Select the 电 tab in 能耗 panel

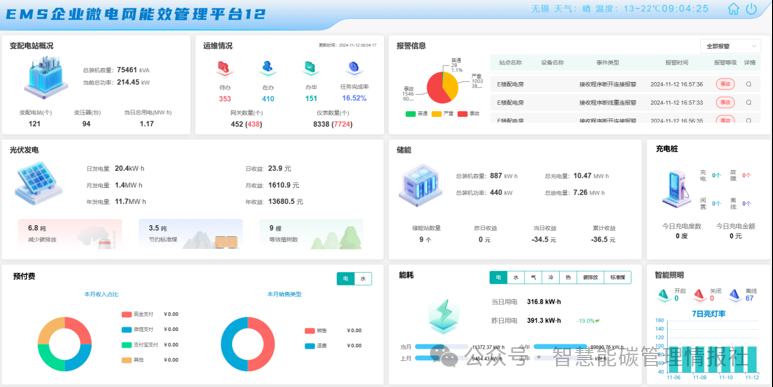pyautogui.click(x=498, y=278)
